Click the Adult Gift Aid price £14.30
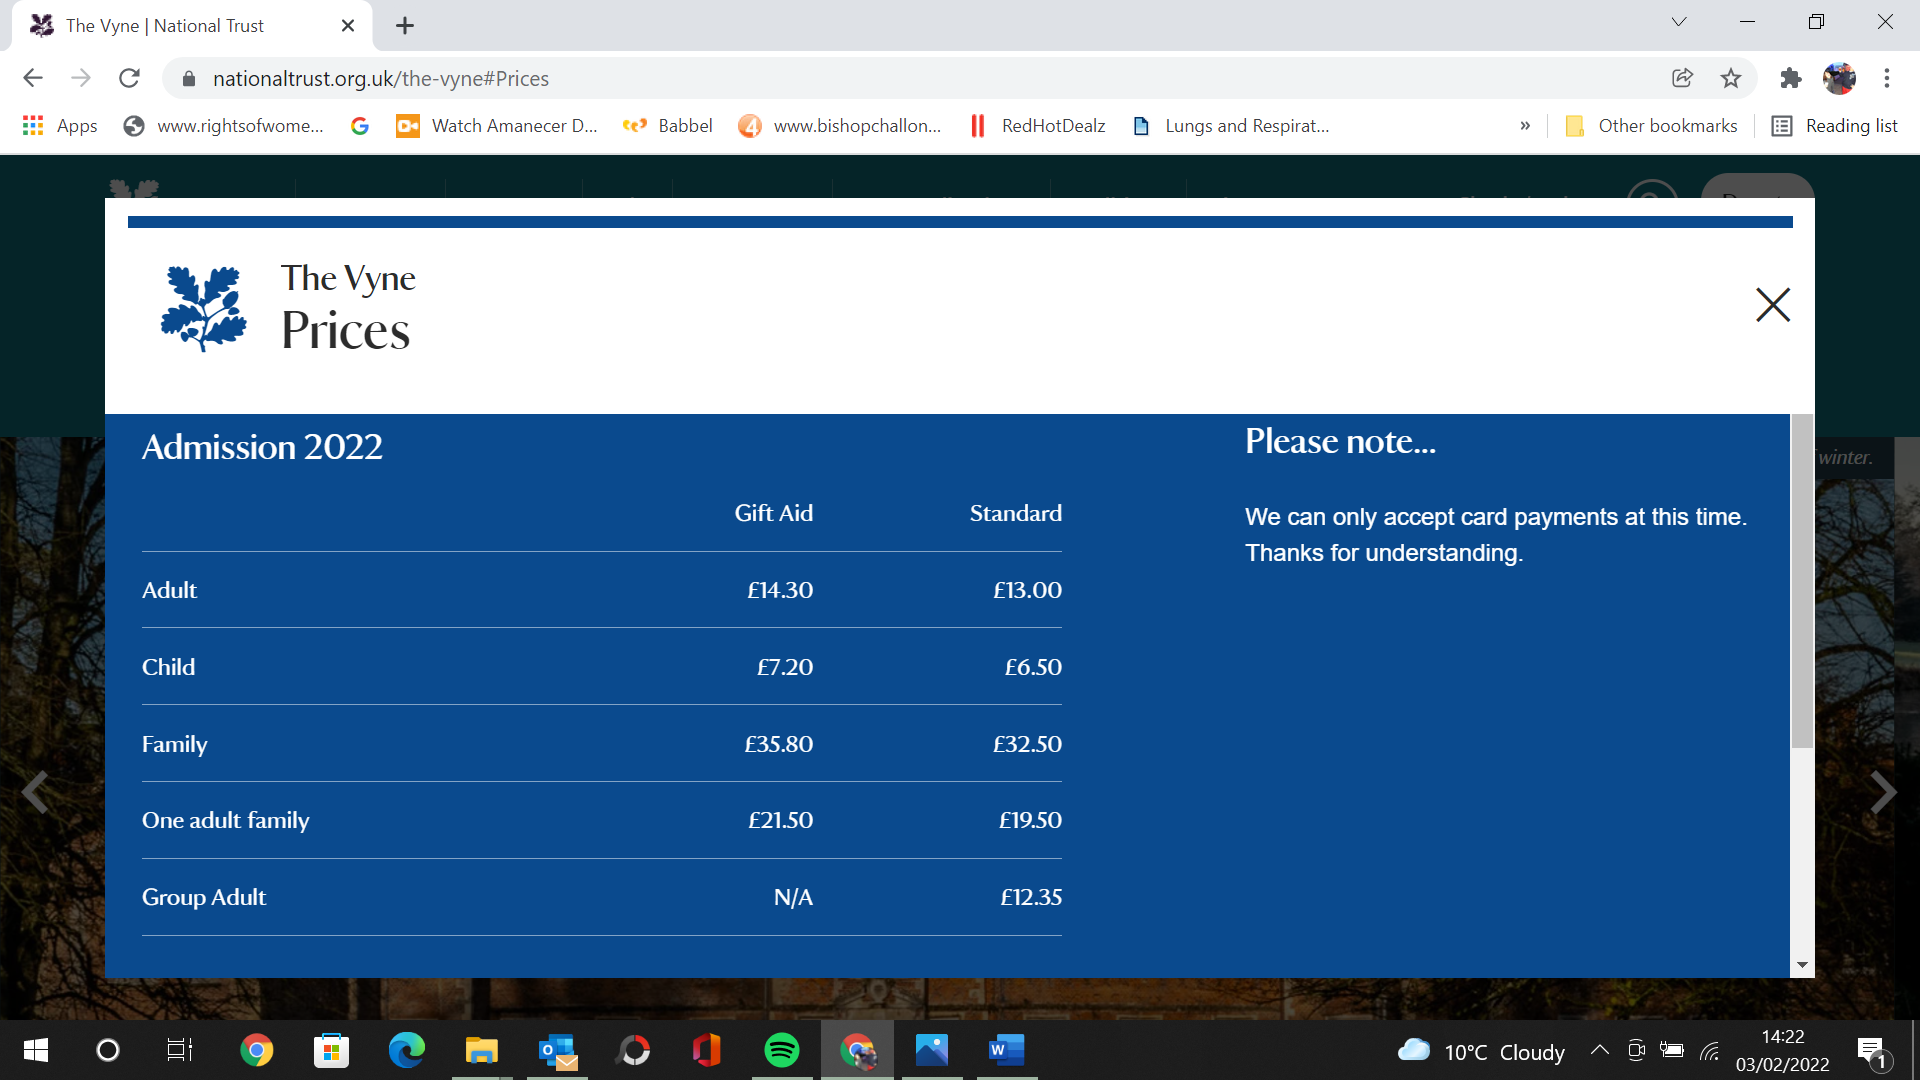Screen dimensions: 1920x1080 pos(780,590)
